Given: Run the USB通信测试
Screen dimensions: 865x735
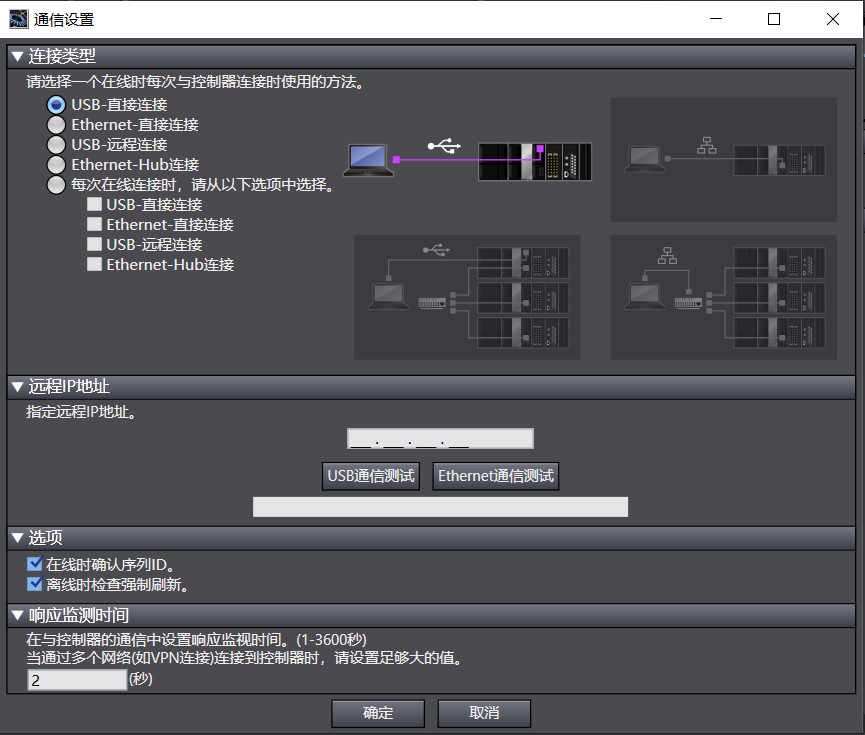Looking at the screenshot, I should point(371,476).
